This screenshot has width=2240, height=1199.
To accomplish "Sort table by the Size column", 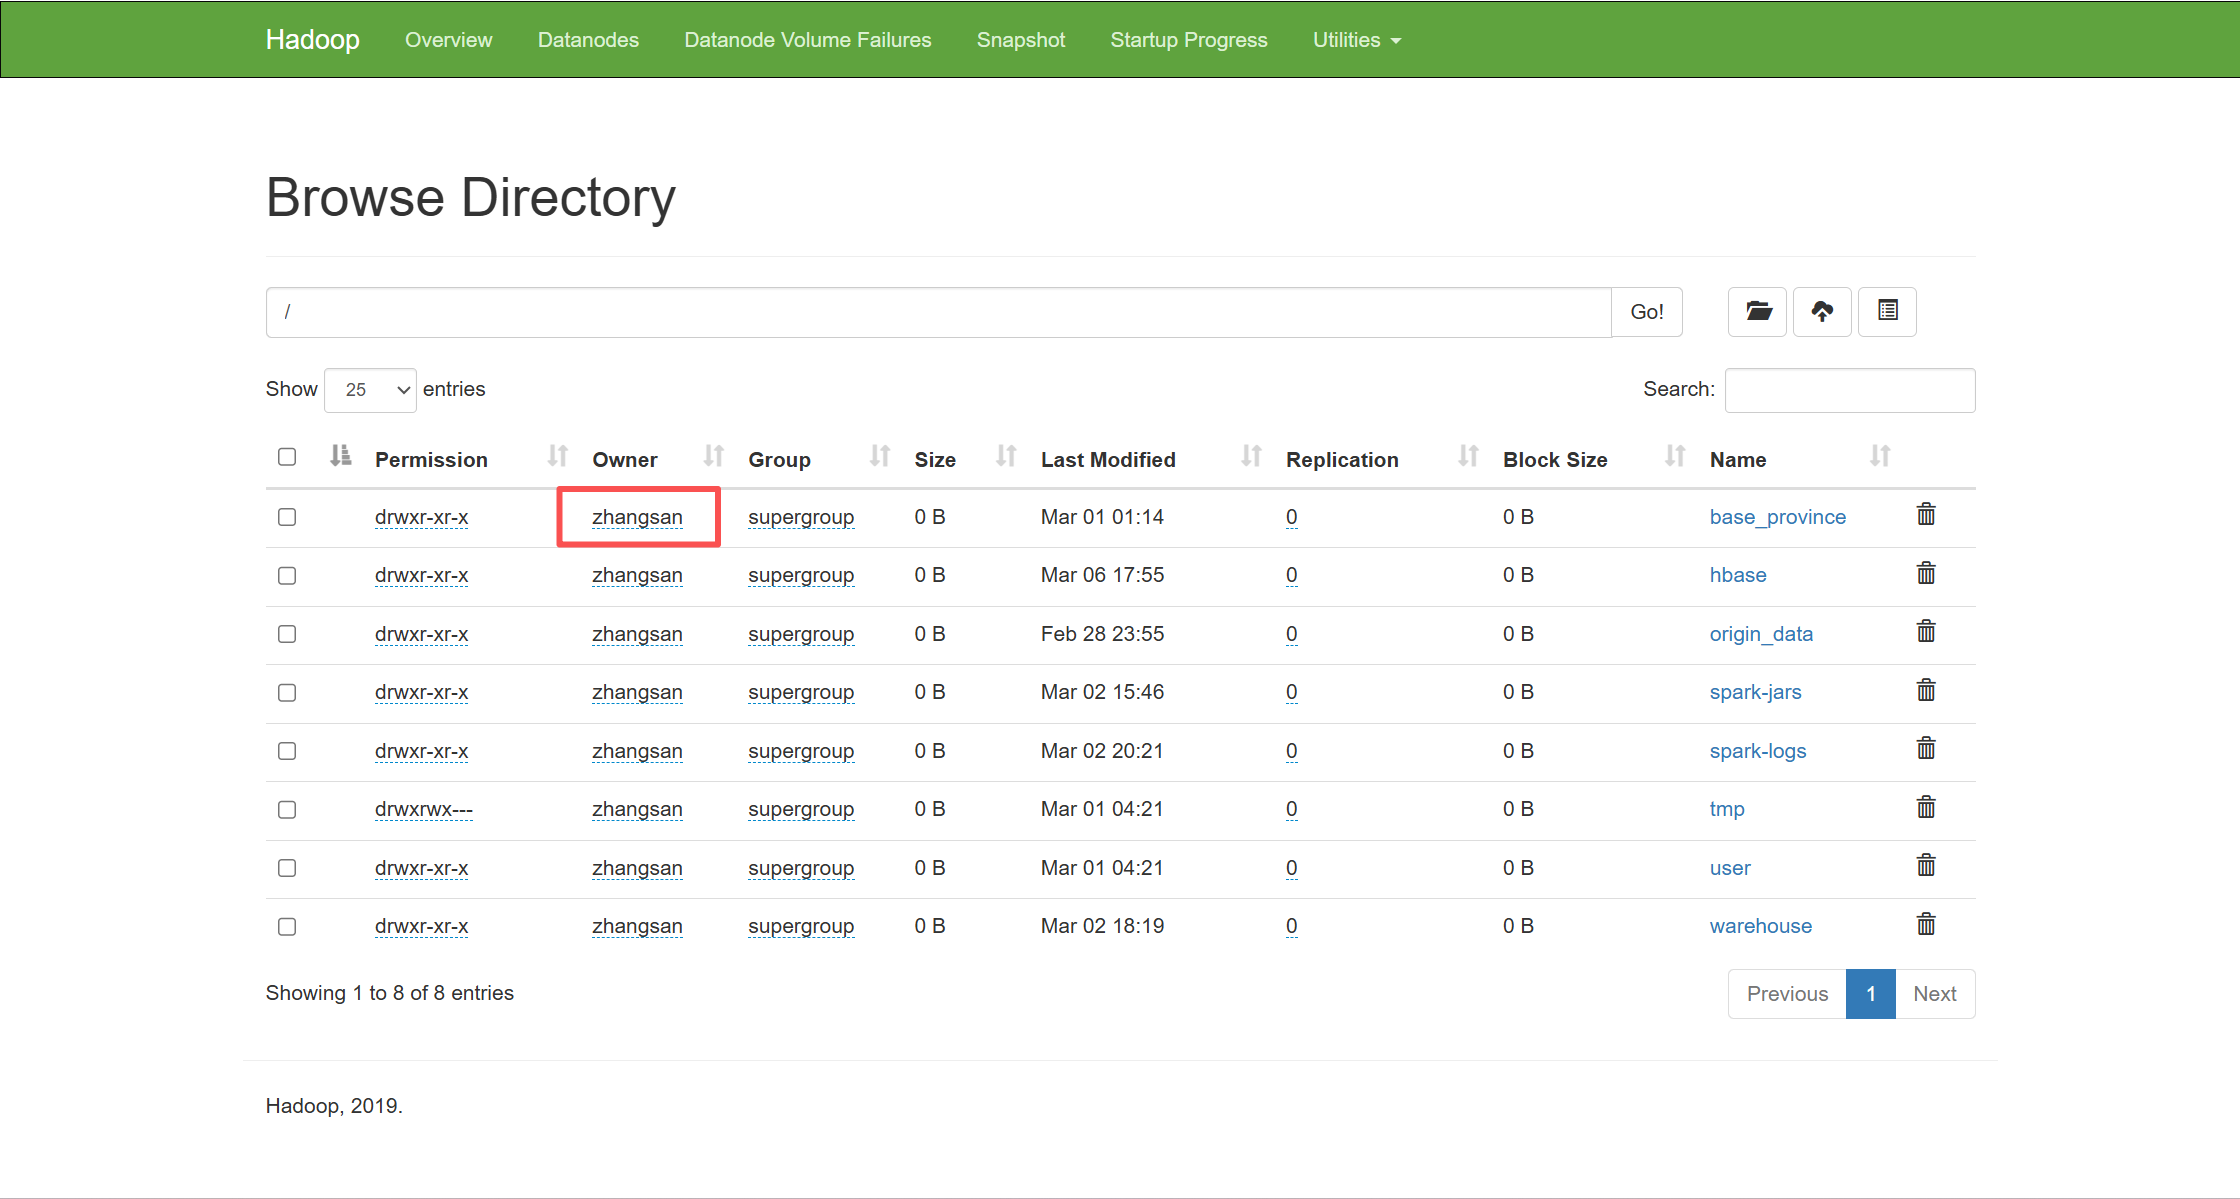I will (x=965, y=459).
